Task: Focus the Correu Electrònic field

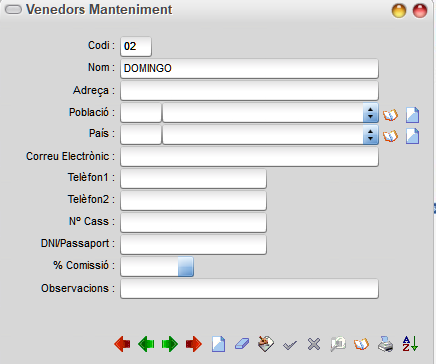Action: click(249, 157)
